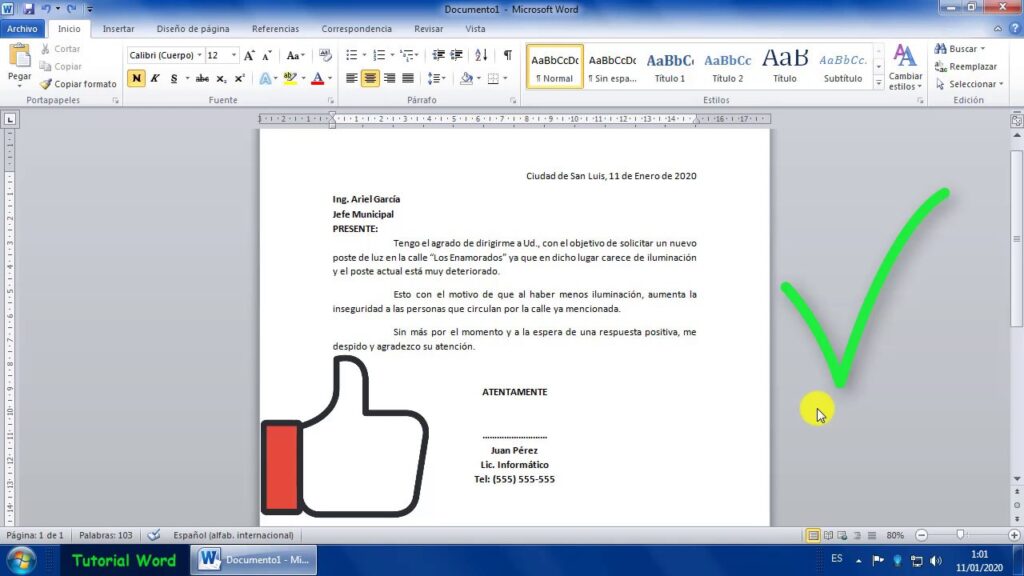This screenshot has height=576, width=1024.
Task: Click the Save icon in quick access toolbar
Action: tap(28, 9)
